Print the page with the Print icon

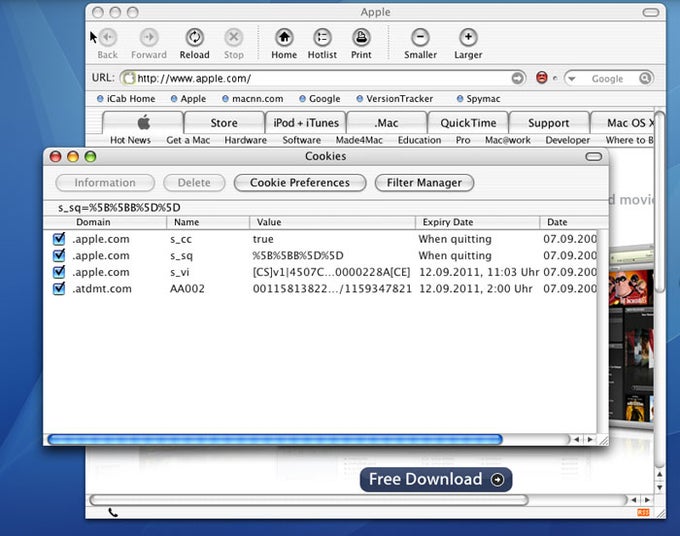click(361, 38)
